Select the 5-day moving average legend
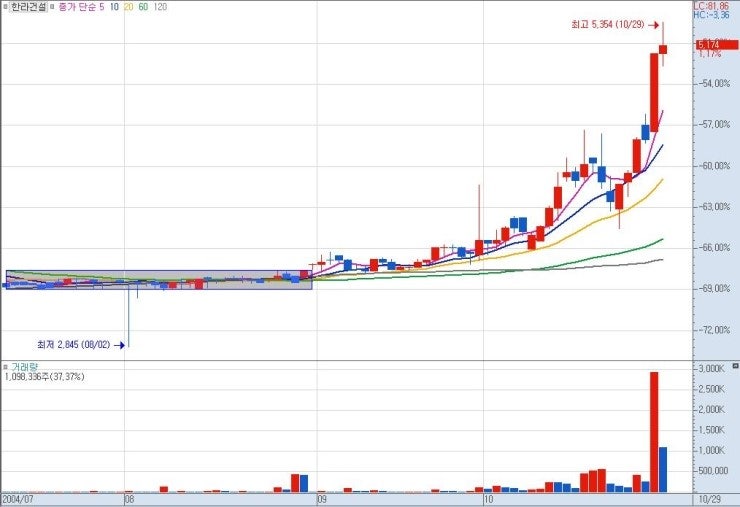Image resolution: width=740 pixels, height=507 pixels. coord(101,7)
